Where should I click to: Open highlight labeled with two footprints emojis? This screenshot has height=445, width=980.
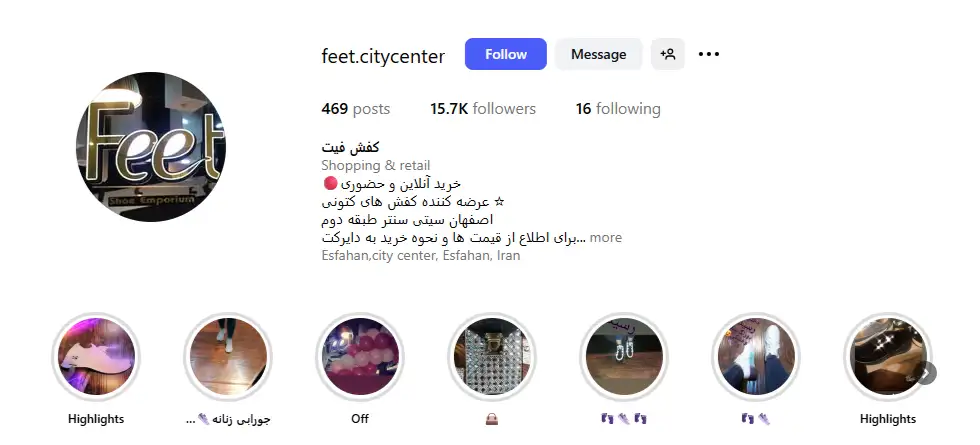pos(624,357)
